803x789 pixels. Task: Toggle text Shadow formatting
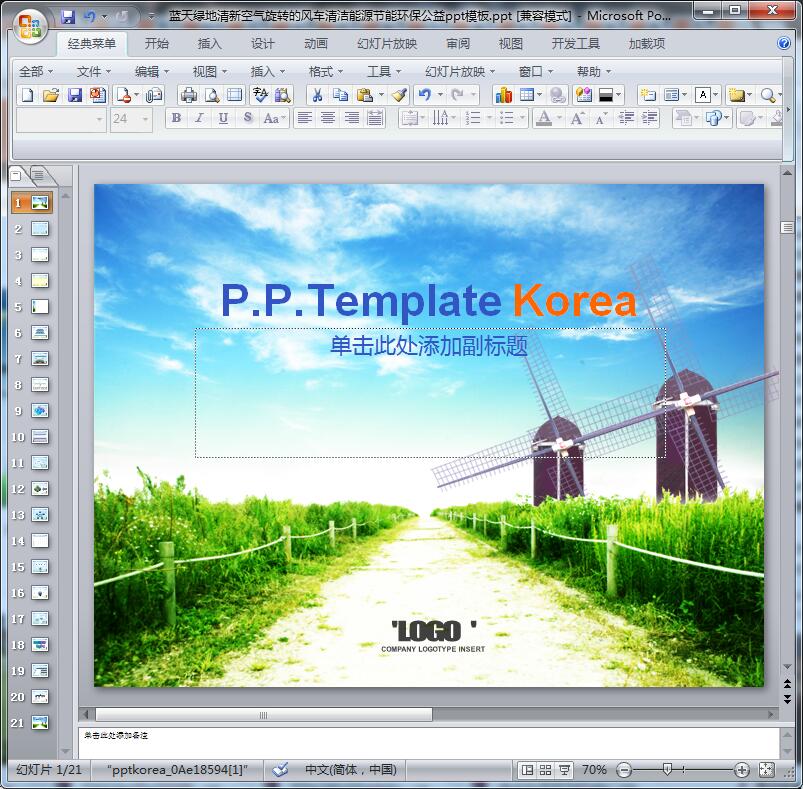pyautogui.click(x=248, y=119)
